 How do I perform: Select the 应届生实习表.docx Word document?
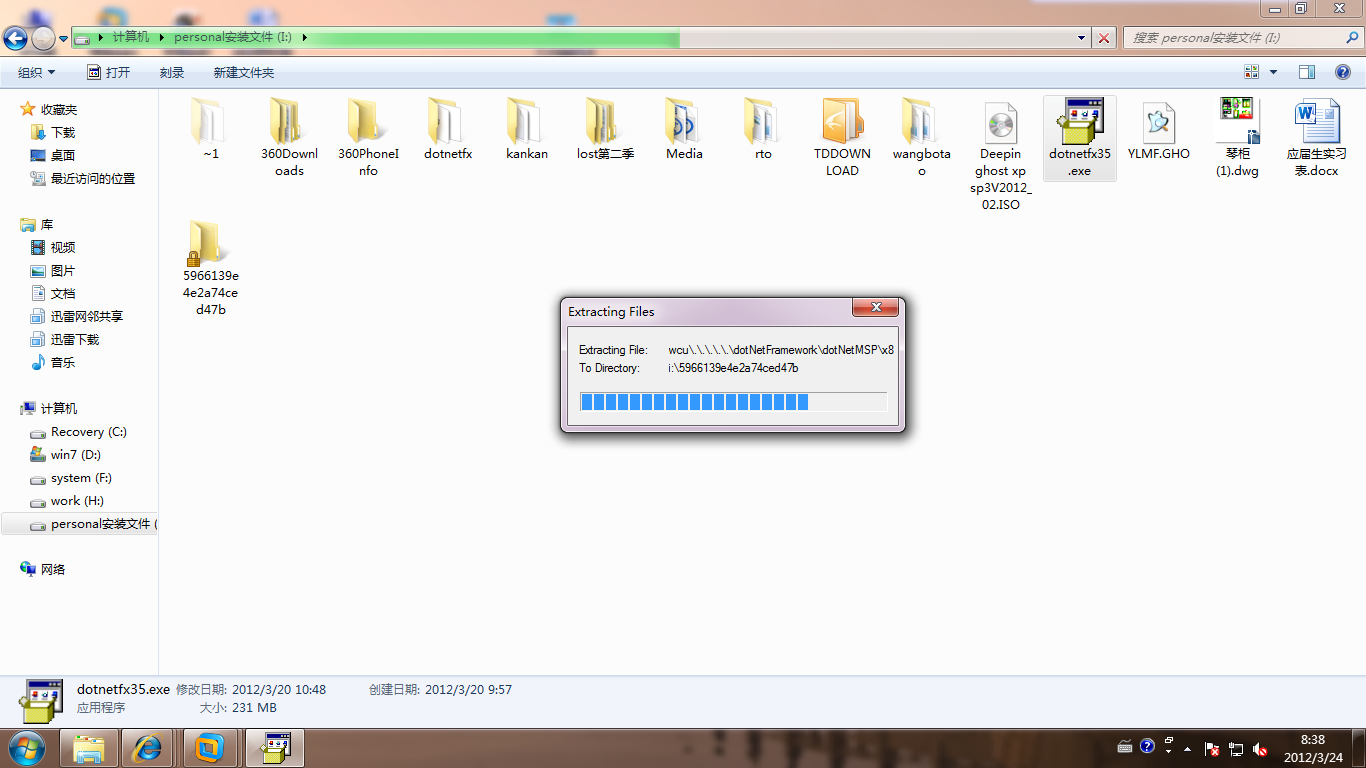[1316, 123]
